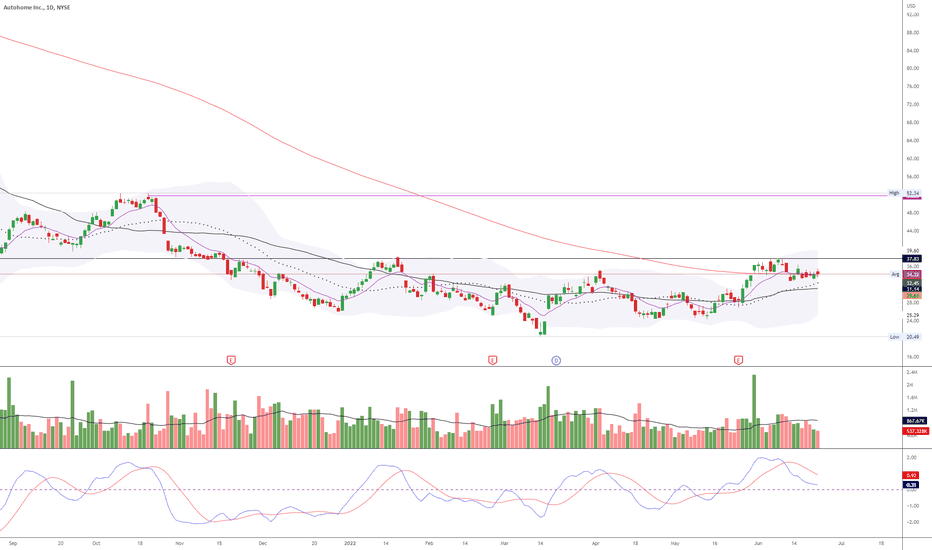932x550 pixels.
Task: Select the High 52.34 price label
Action: [x=904, y=193]
